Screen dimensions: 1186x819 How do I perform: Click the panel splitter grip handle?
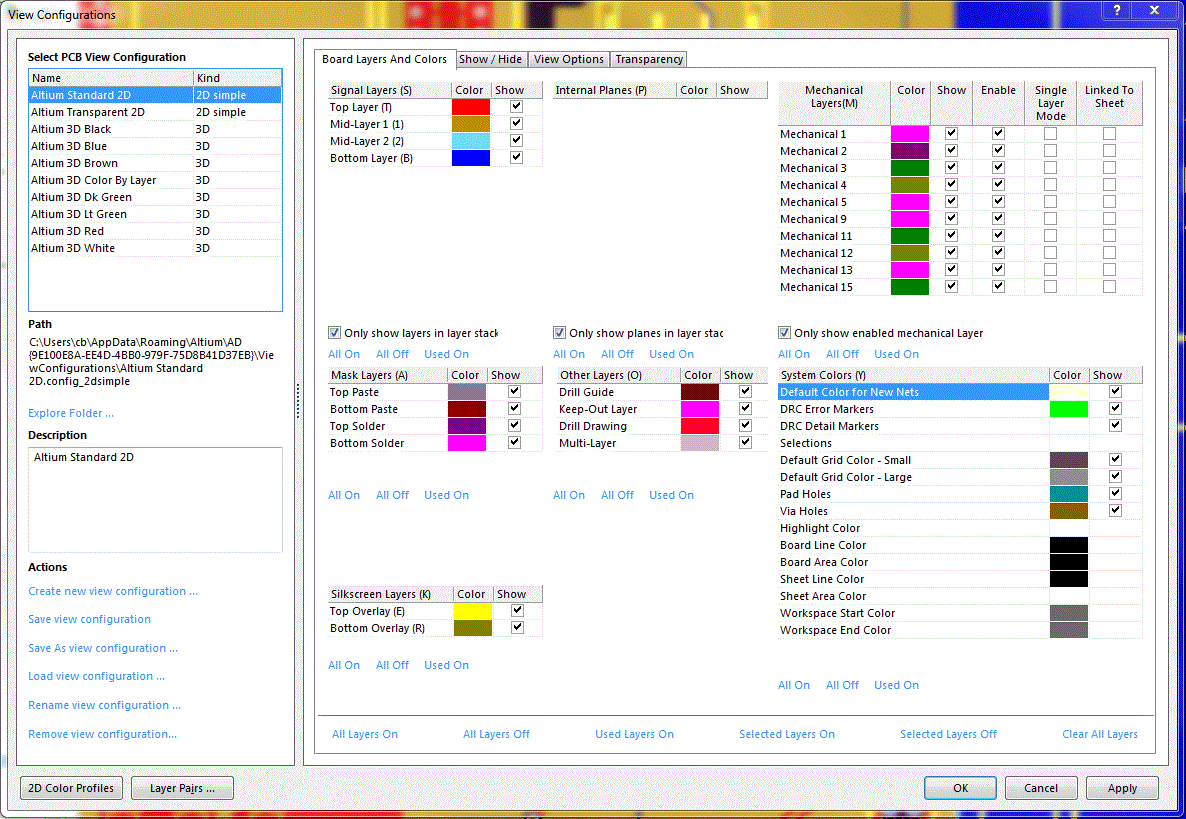[298, 400]
